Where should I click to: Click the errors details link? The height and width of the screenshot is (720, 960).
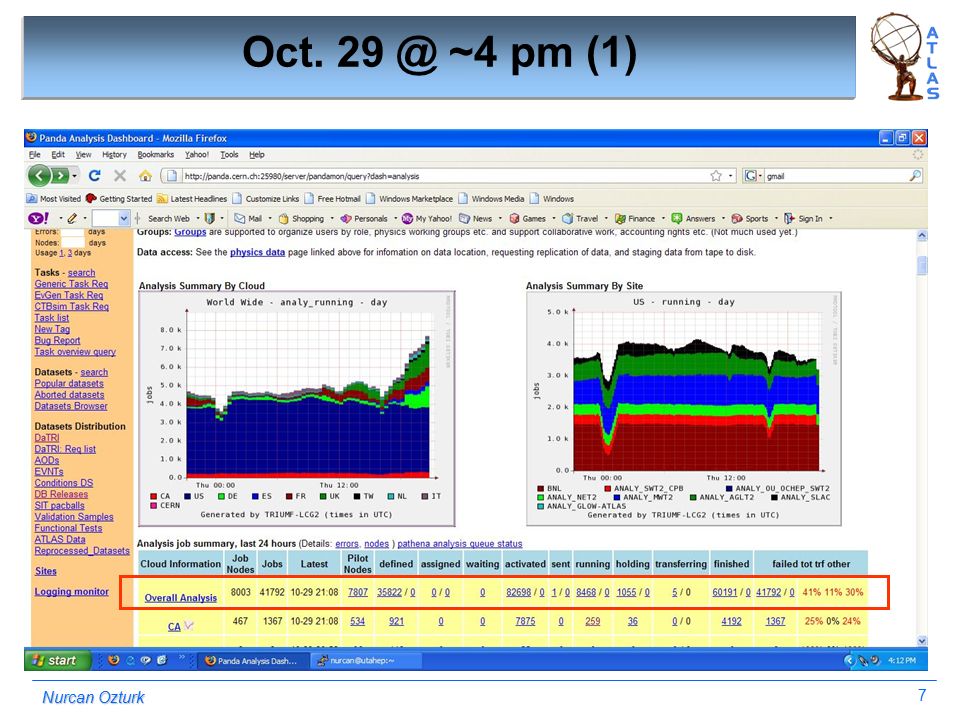pyautogui.click(x=347, y=544)
